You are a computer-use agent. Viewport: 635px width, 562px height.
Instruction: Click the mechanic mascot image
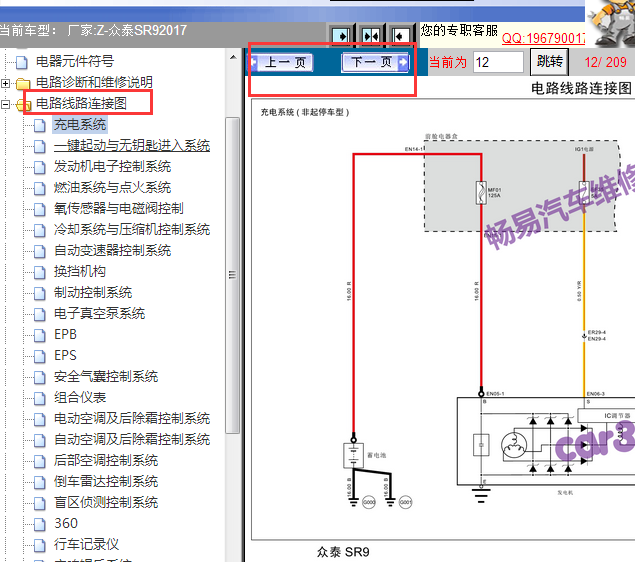click(612, 23)
